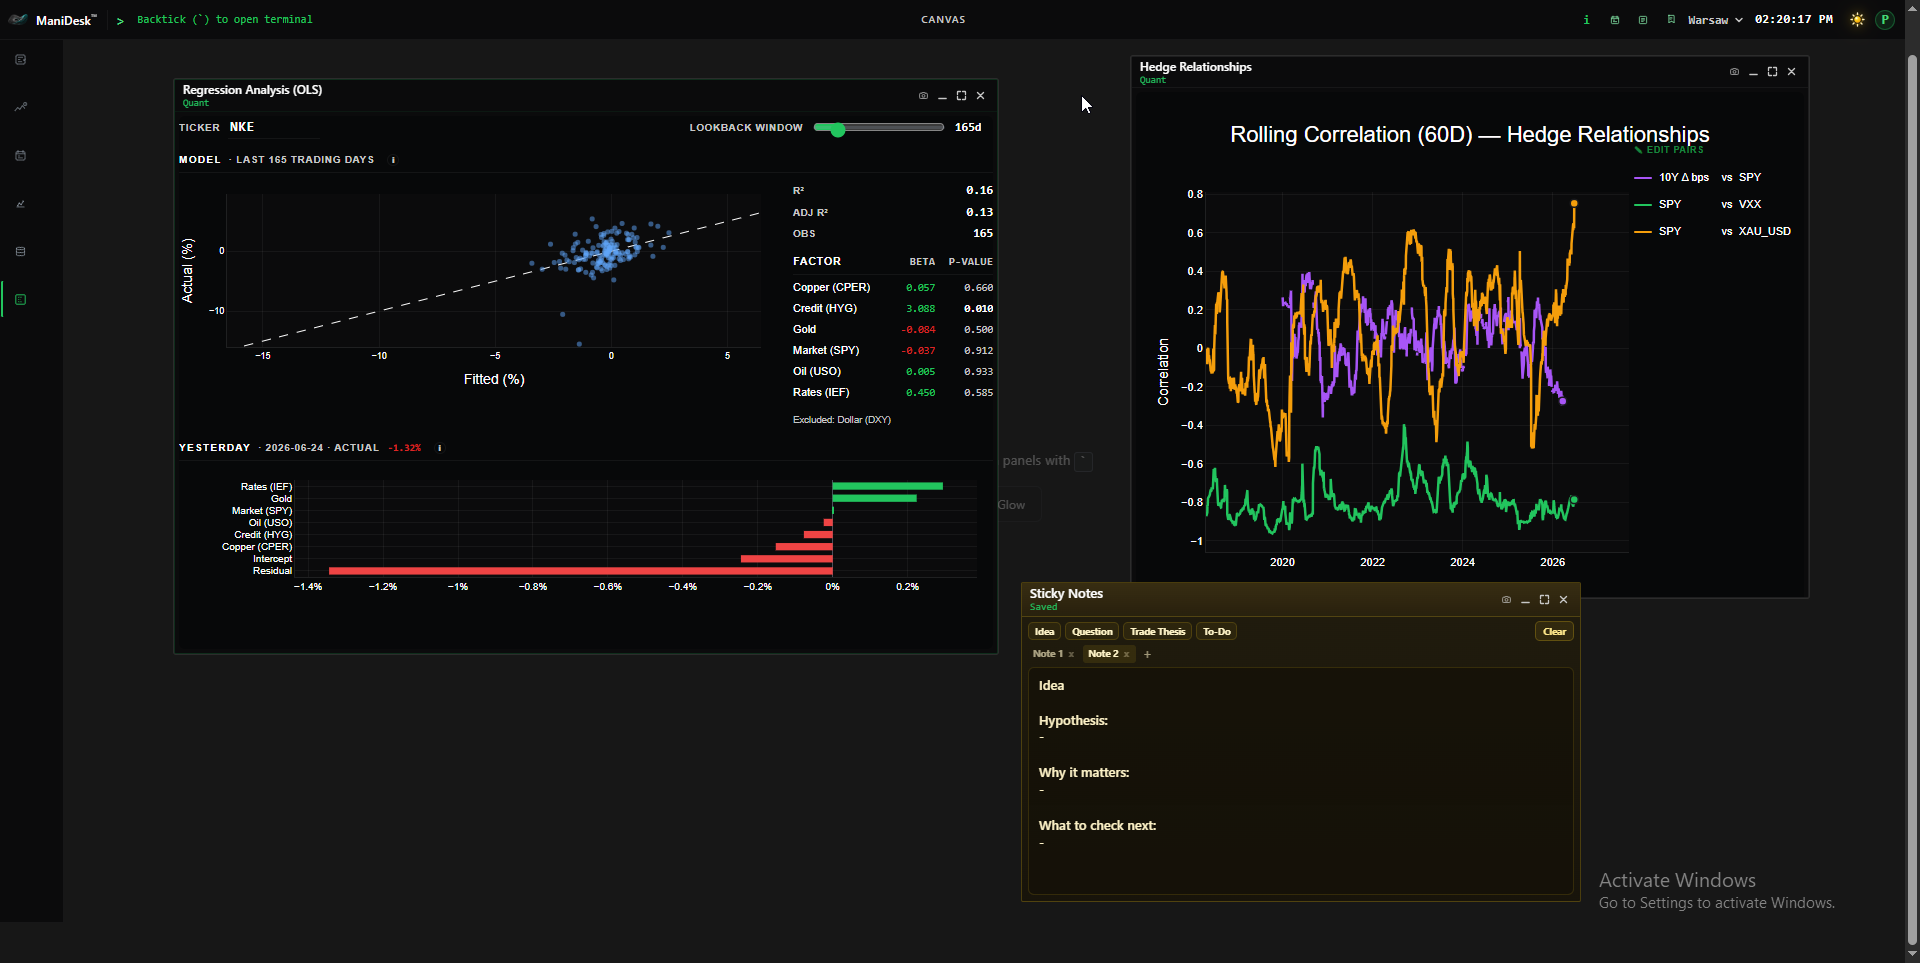This screenshot has width=1920, height=963.
Task: Select Rates (IEF) factor row
Action: tap(892, 393)
